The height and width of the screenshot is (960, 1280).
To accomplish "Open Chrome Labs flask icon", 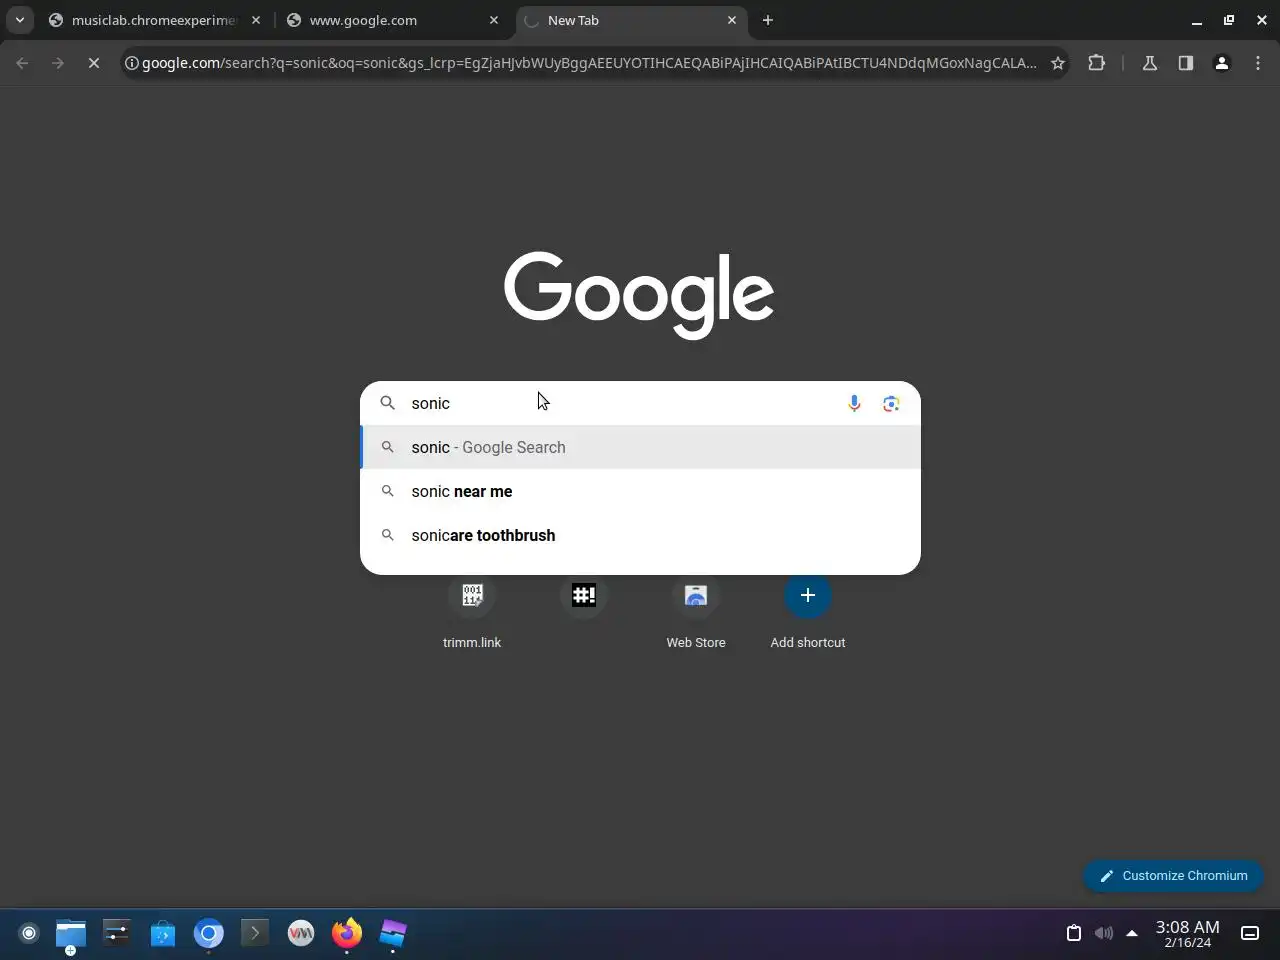I will click(x=1150, y=63).
